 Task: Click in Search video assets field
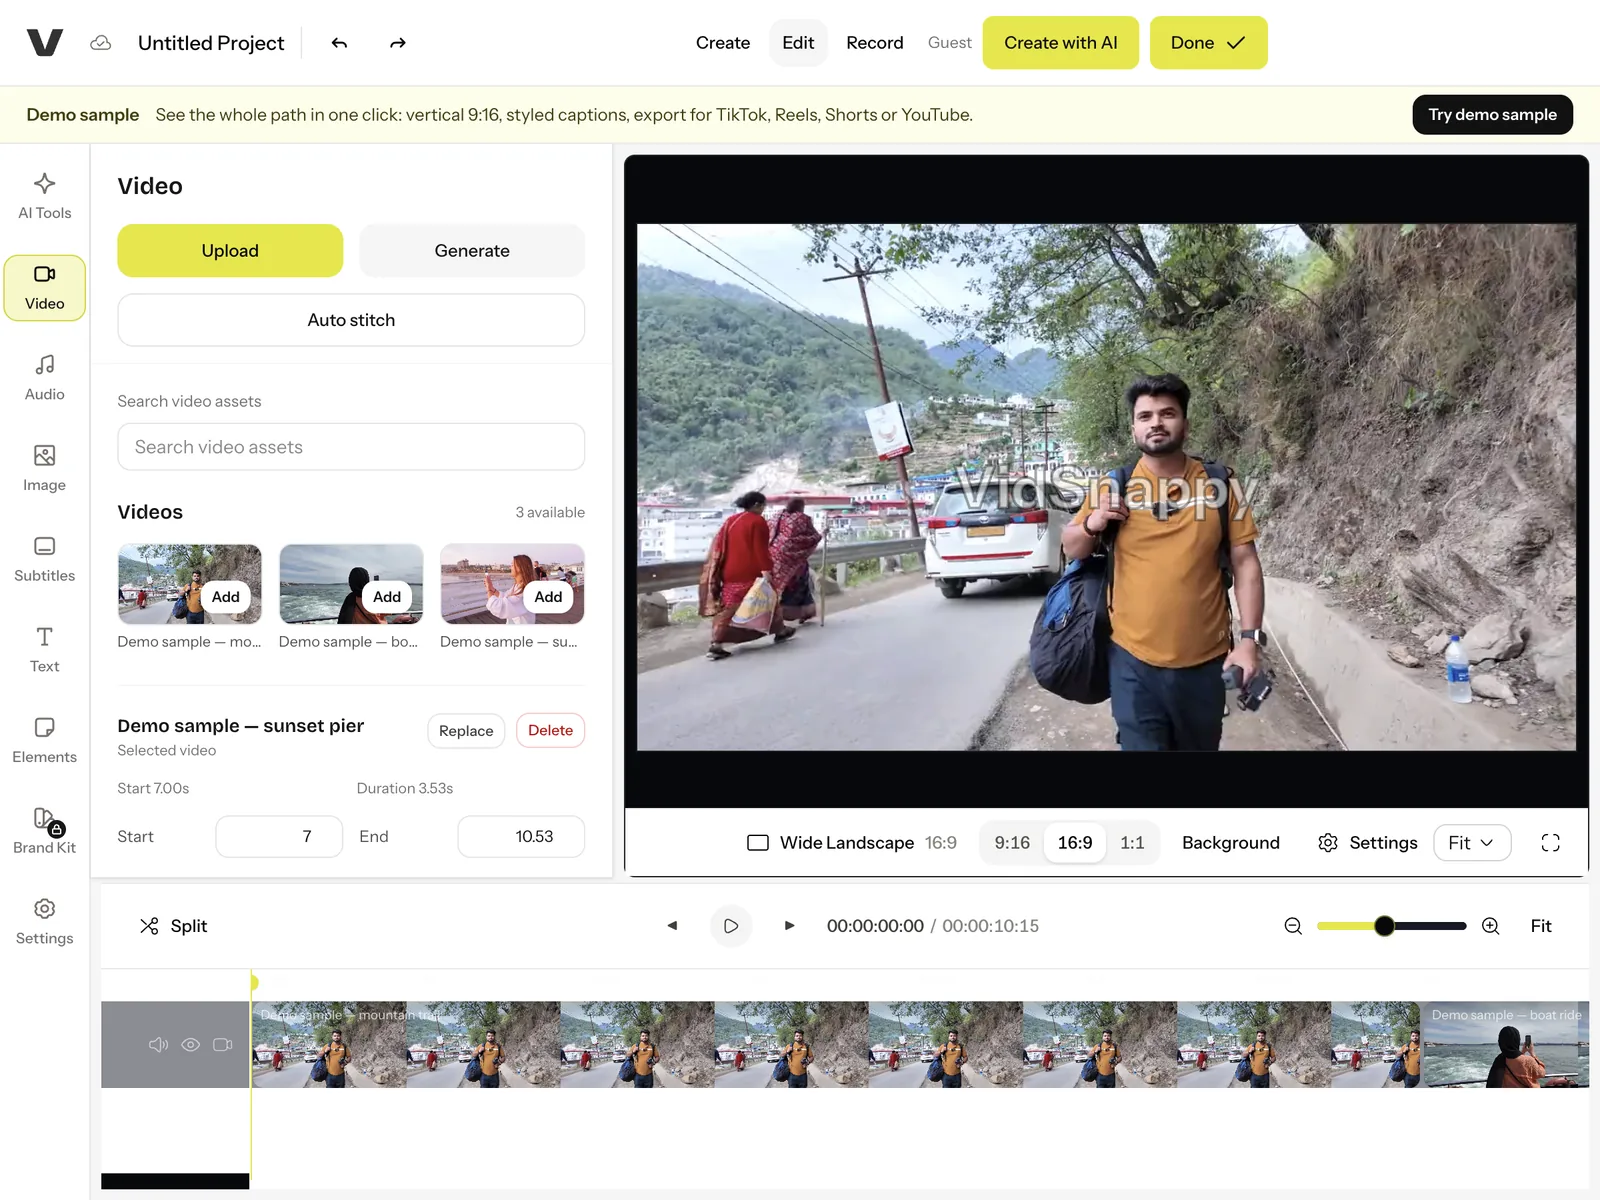[x=351, y=447]
